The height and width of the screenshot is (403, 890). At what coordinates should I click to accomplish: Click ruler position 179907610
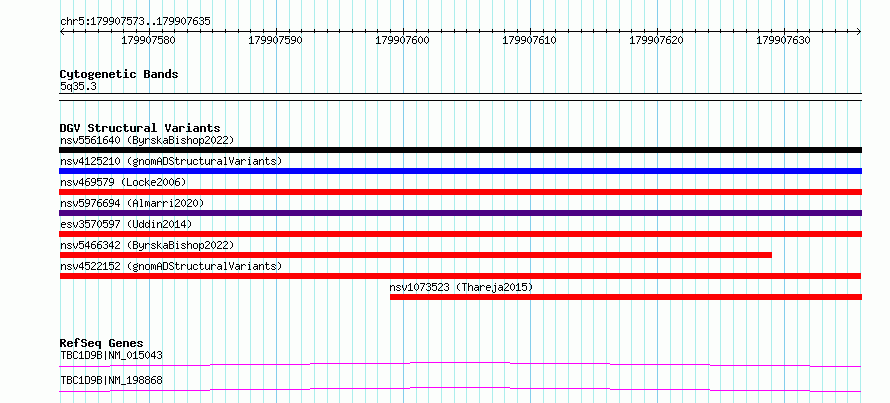click(530, 40)
